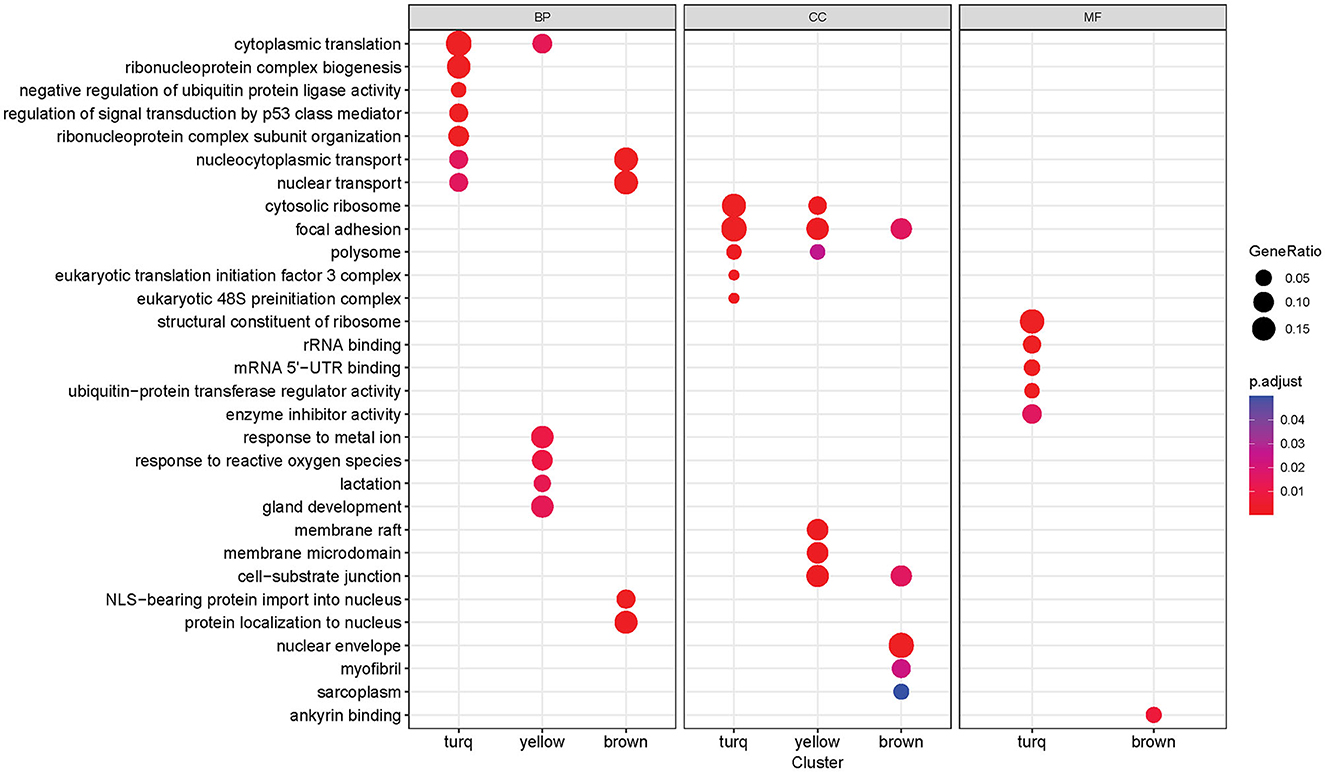Viewport: 1325px width, 772px height.
Task: Click the 'brown' axis label under MF
Action: coord(1153,742)
